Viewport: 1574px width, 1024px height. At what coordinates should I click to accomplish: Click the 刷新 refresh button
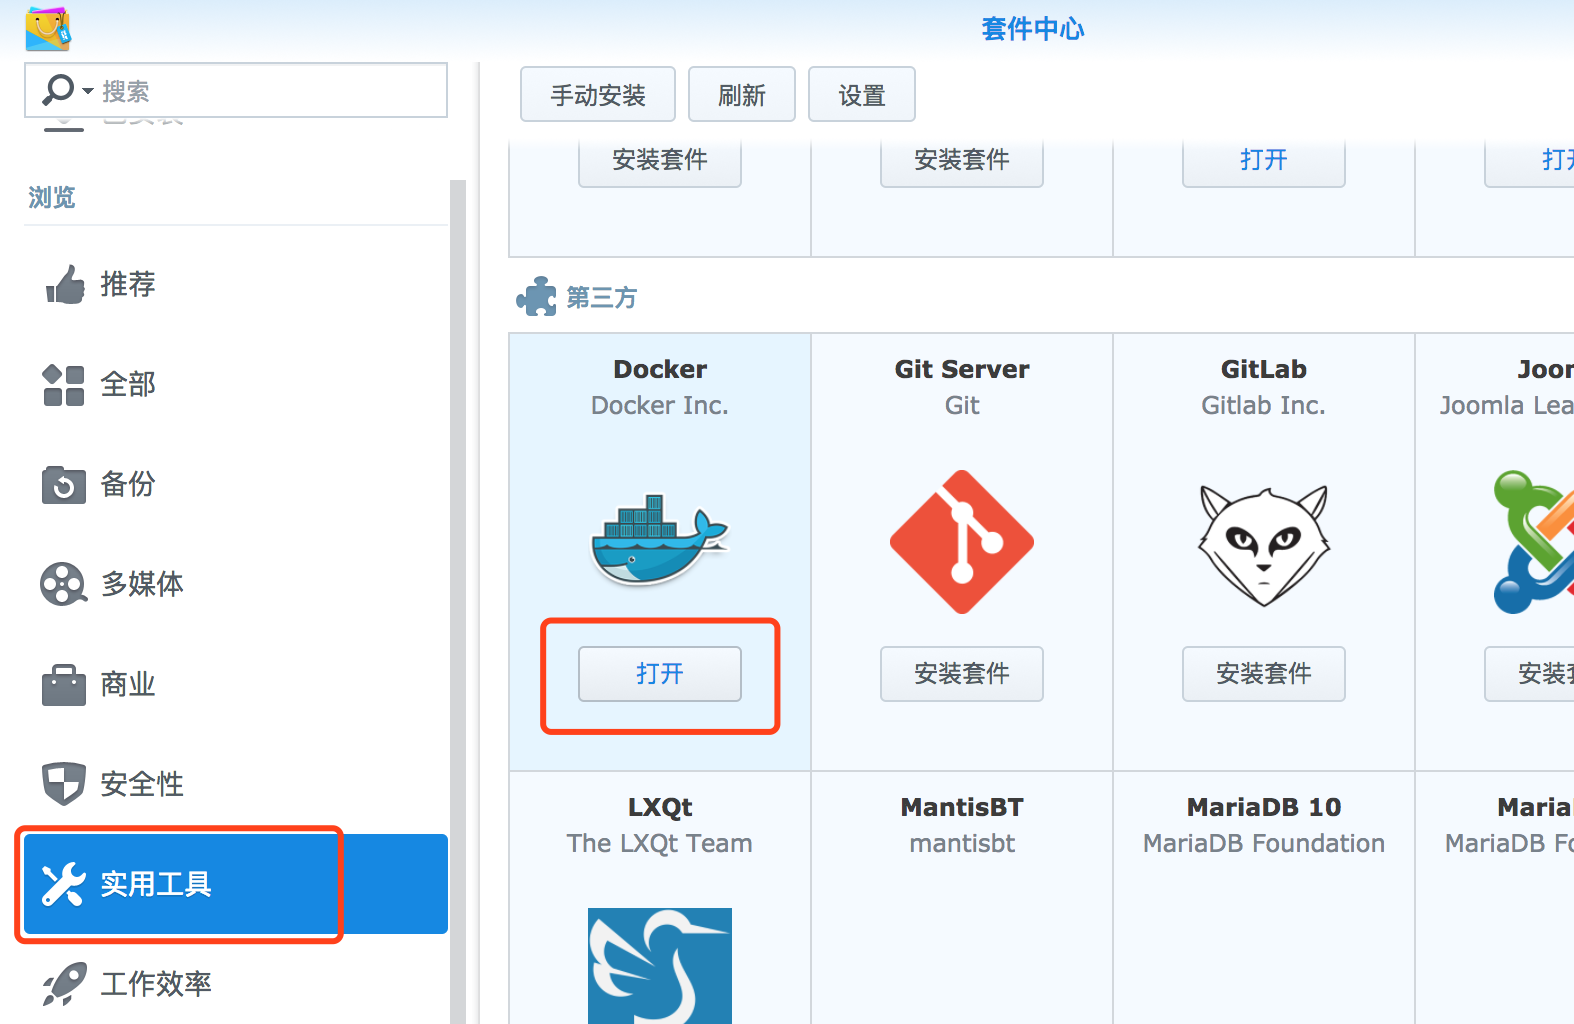pos(742,95)
